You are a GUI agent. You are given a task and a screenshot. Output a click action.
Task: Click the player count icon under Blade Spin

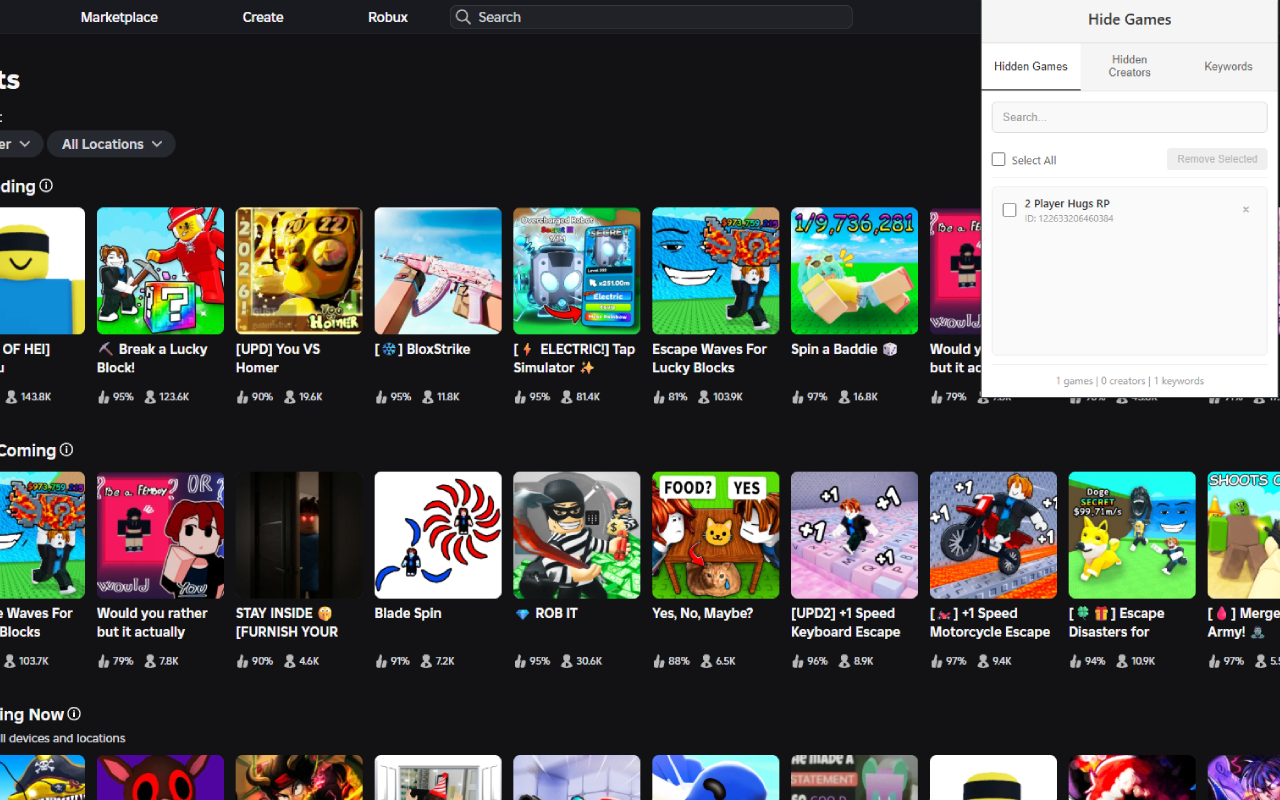(427, 661)
